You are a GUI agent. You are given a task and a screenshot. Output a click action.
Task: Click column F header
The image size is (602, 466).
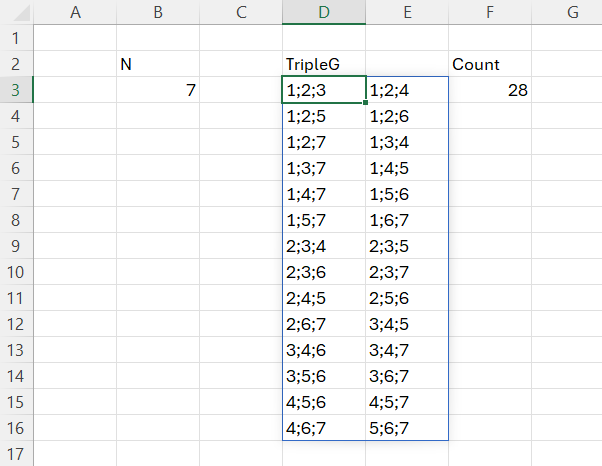[x=490, y=12]
